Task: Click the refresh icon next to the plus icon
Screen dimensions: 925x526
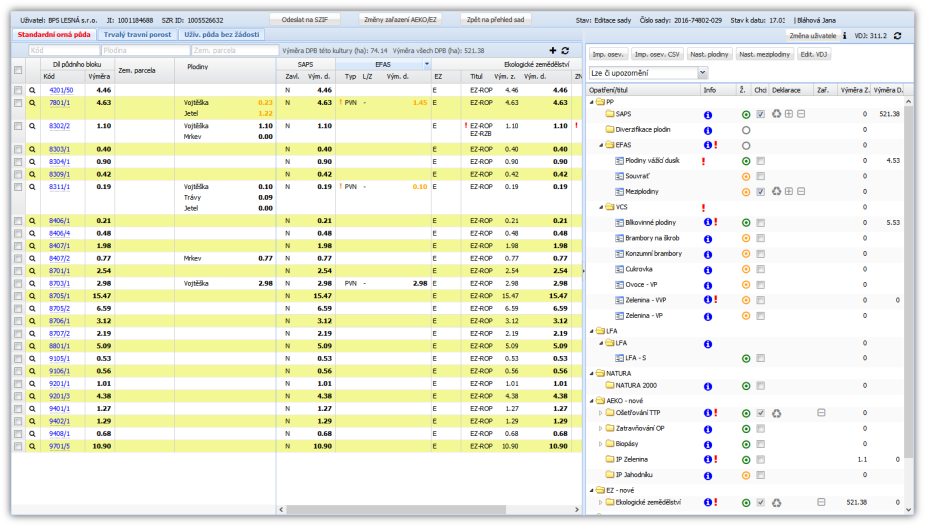Action: 565,51
